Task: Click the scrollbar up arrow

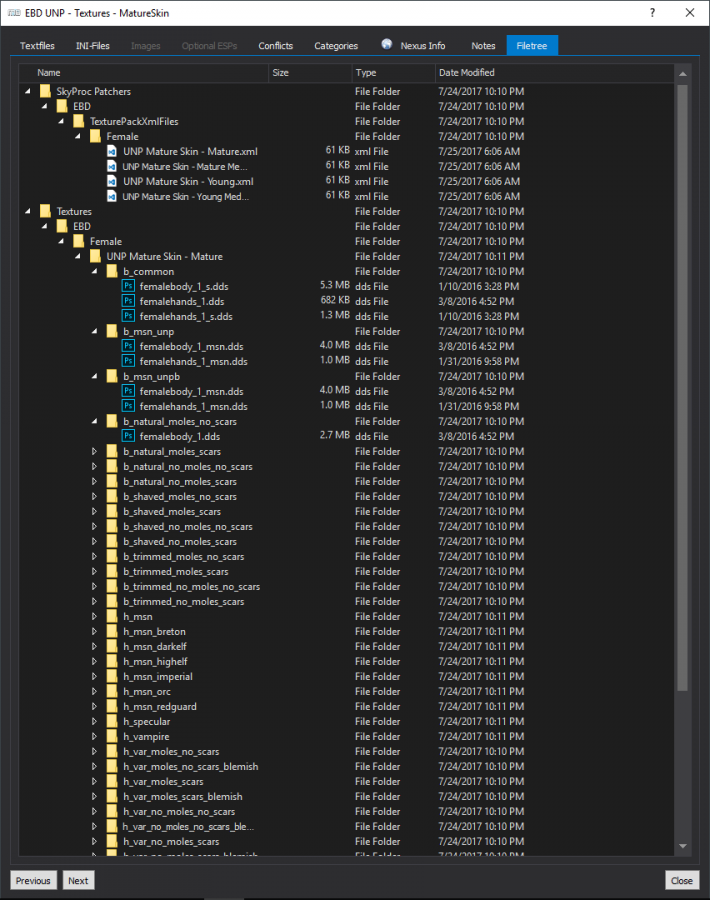Action: coord(682,74)
